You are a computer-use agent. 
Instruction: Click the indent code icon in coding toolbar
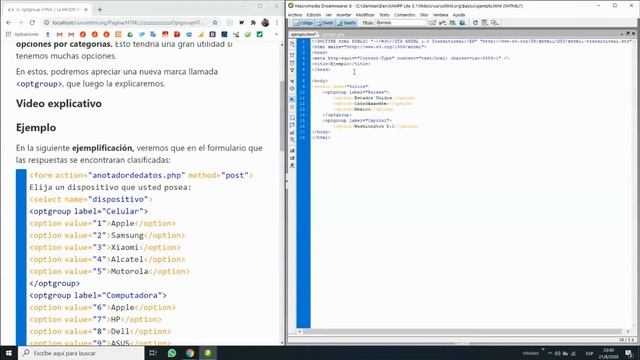[292, 151]
